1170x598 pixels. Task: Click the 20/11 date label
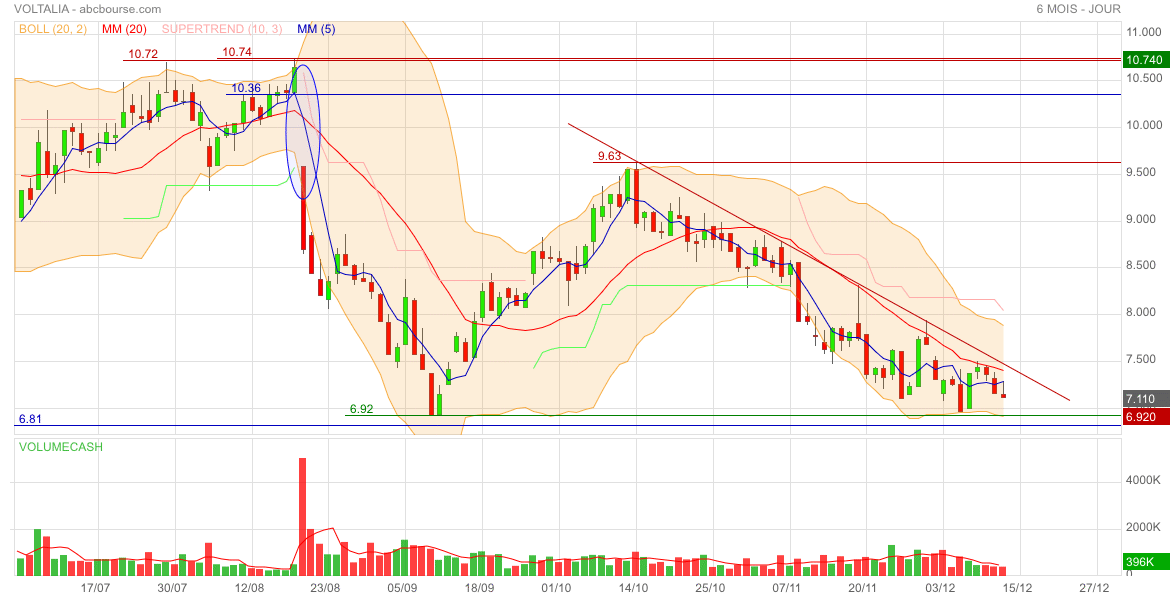pos(863,588)
